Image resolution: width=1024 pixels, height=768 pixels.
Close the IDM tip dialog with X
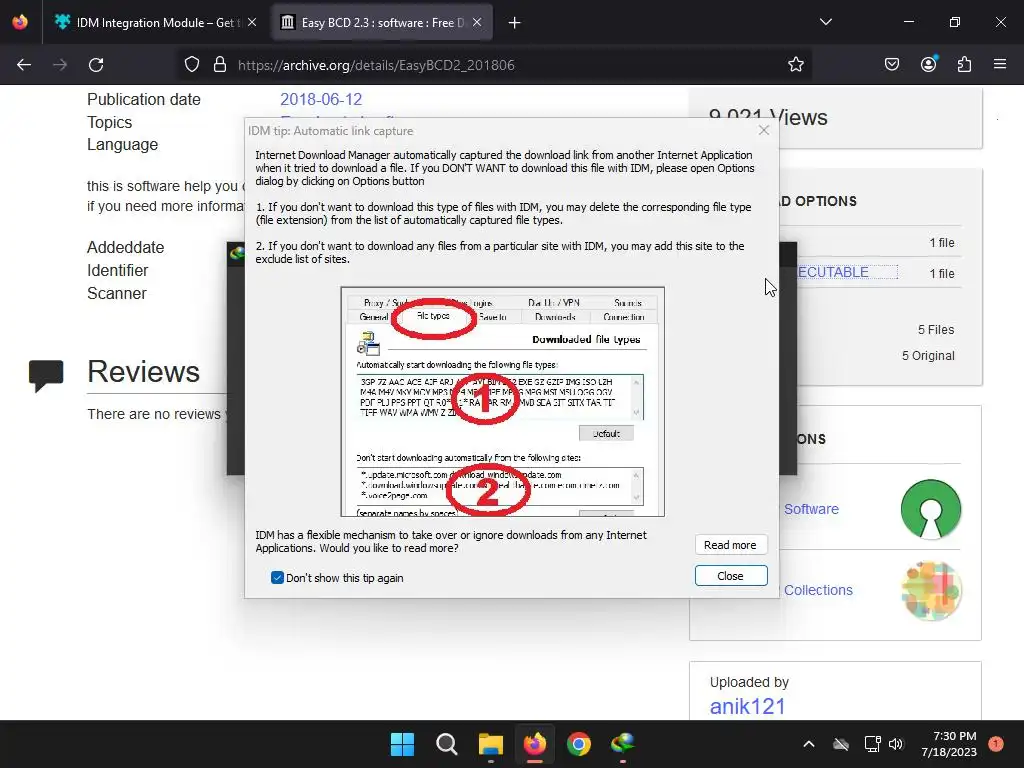tap(763, 131)
